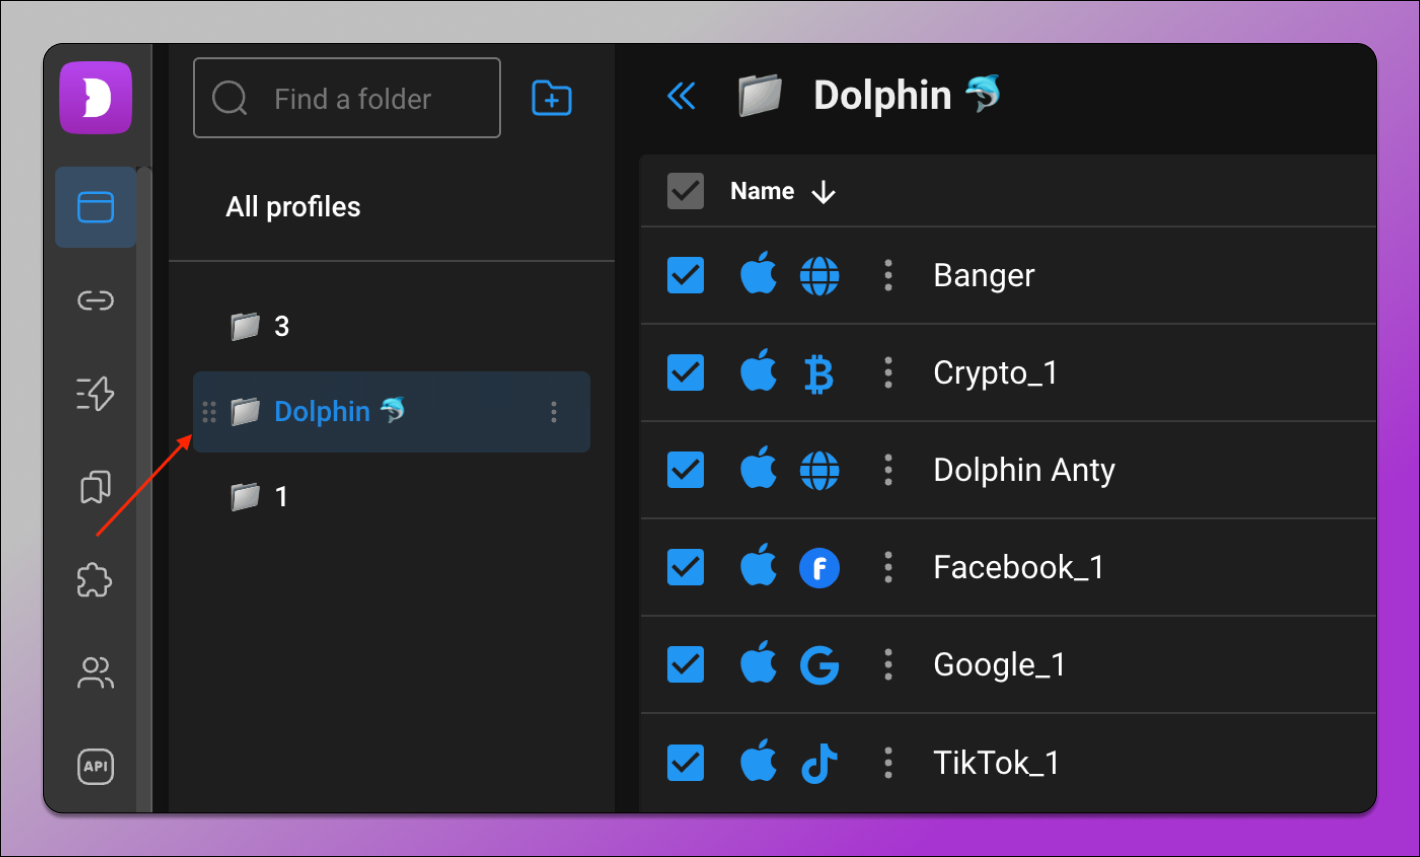The height and width of the screenshot is (857, 1420).
Task: Select All profiles in folder list
Action: (x=293, y=207)
